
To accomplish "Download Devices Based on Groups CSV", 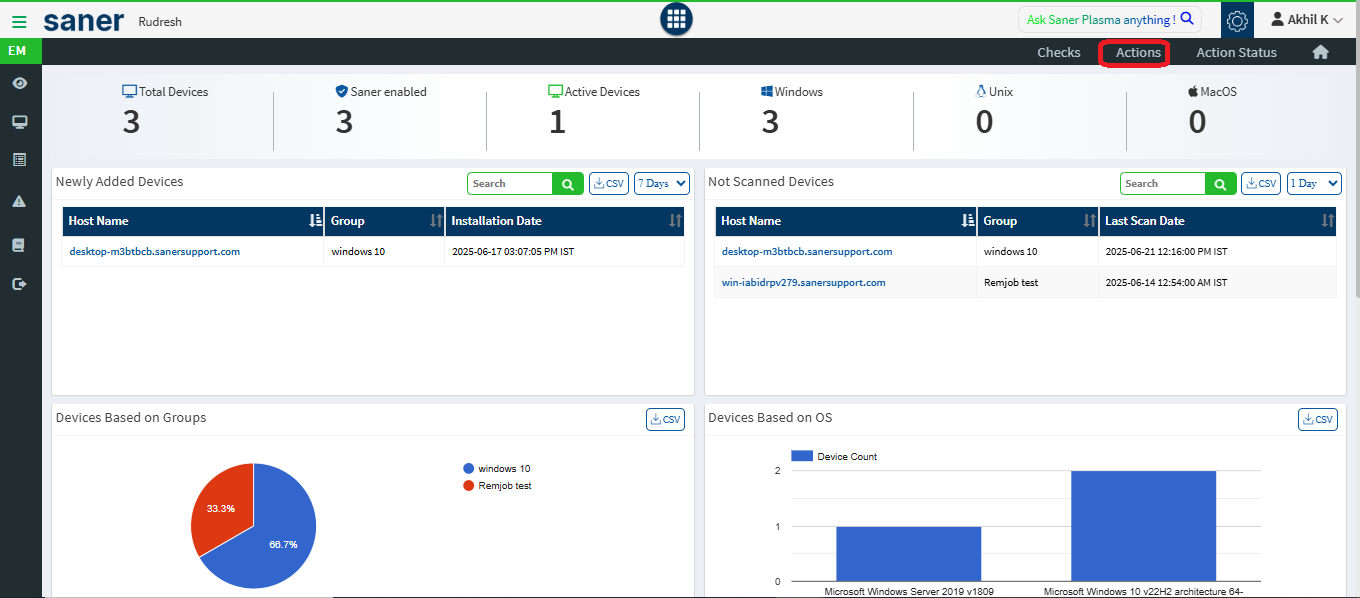I will click(x=665, y=420).
